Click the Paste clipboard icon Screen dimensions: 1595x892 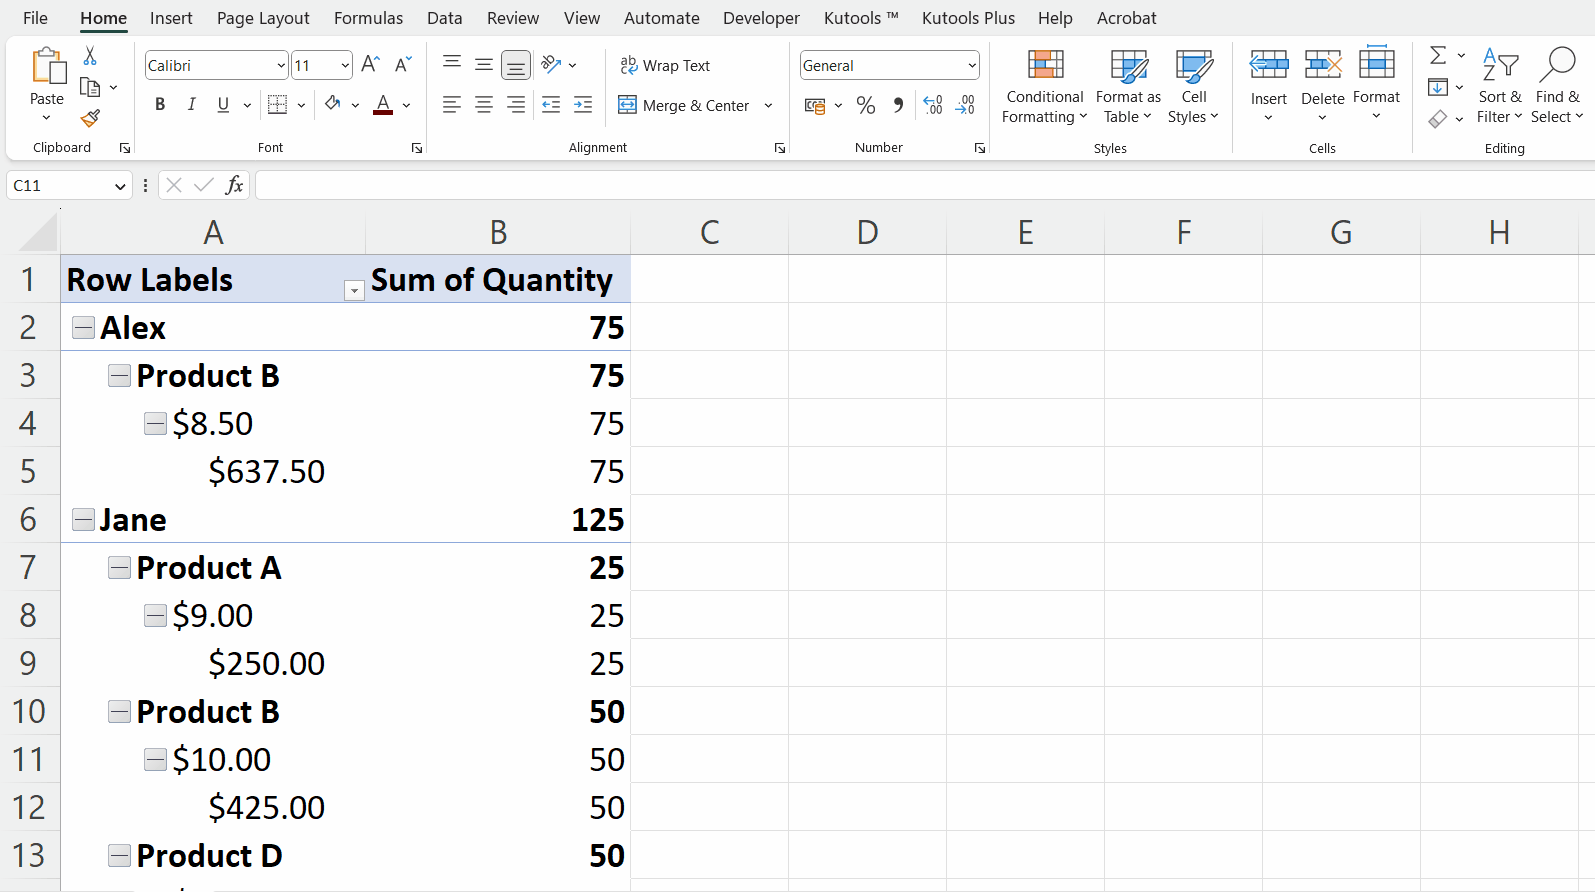click(x=47, y=66)
